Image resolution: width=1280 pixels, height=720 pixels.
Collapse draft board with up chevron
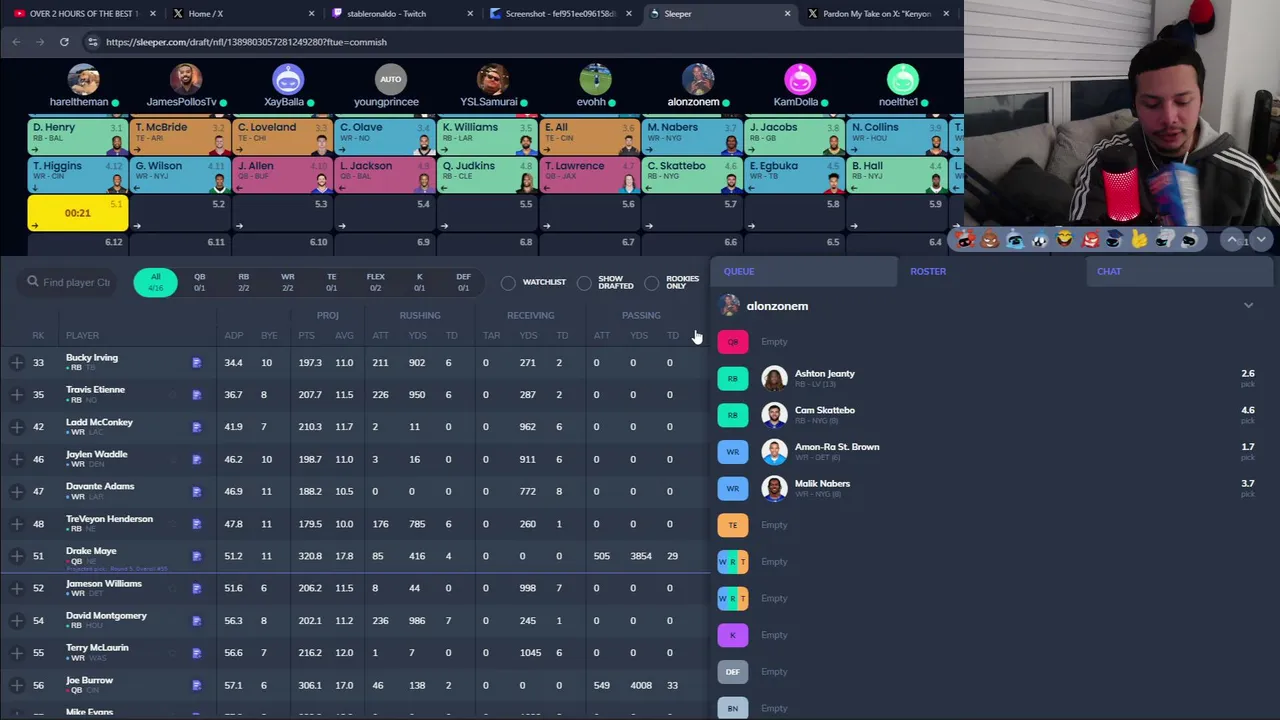[x=1232, y=240]
